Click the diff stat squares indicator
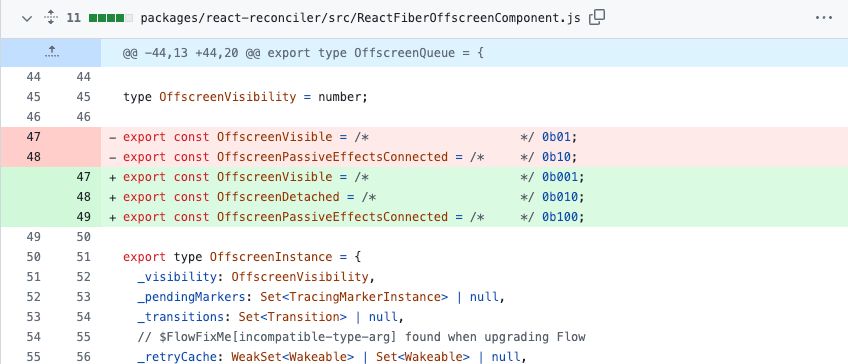 click(111, 18)
